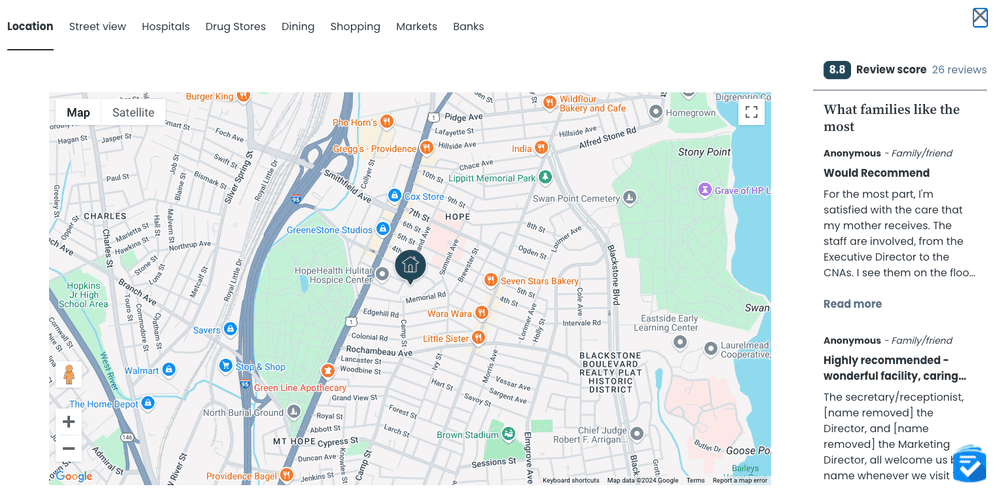Click the Eastside Early Learning Center marker
The width and height of the screenshot is (999, 495).
pos(680,343)
